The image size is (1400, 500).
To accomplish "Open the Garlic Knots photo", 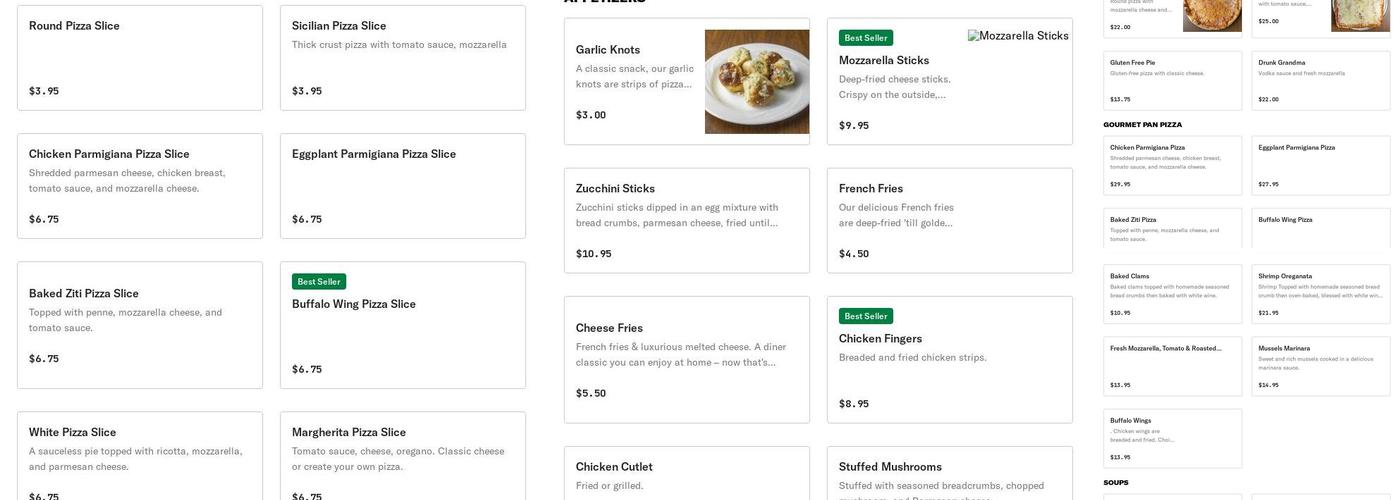I will pos(757,81).
